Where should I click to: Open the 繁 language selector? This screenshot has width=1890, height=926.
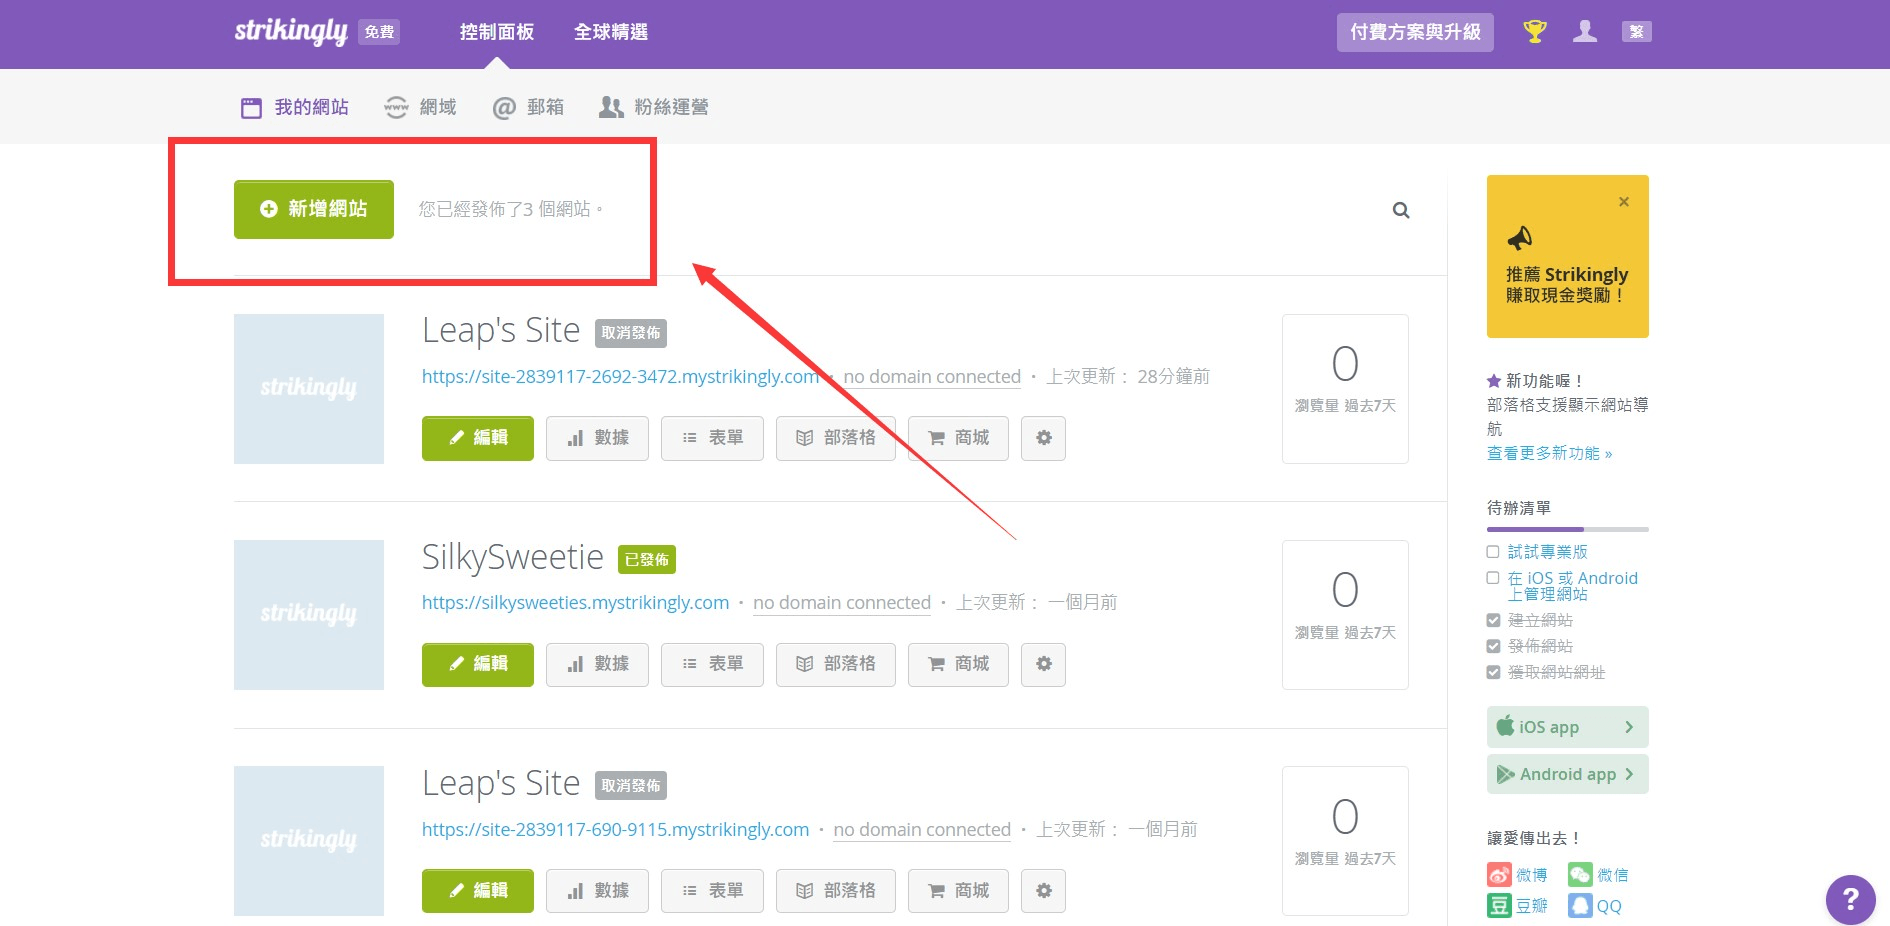(x=1636, y=31)
